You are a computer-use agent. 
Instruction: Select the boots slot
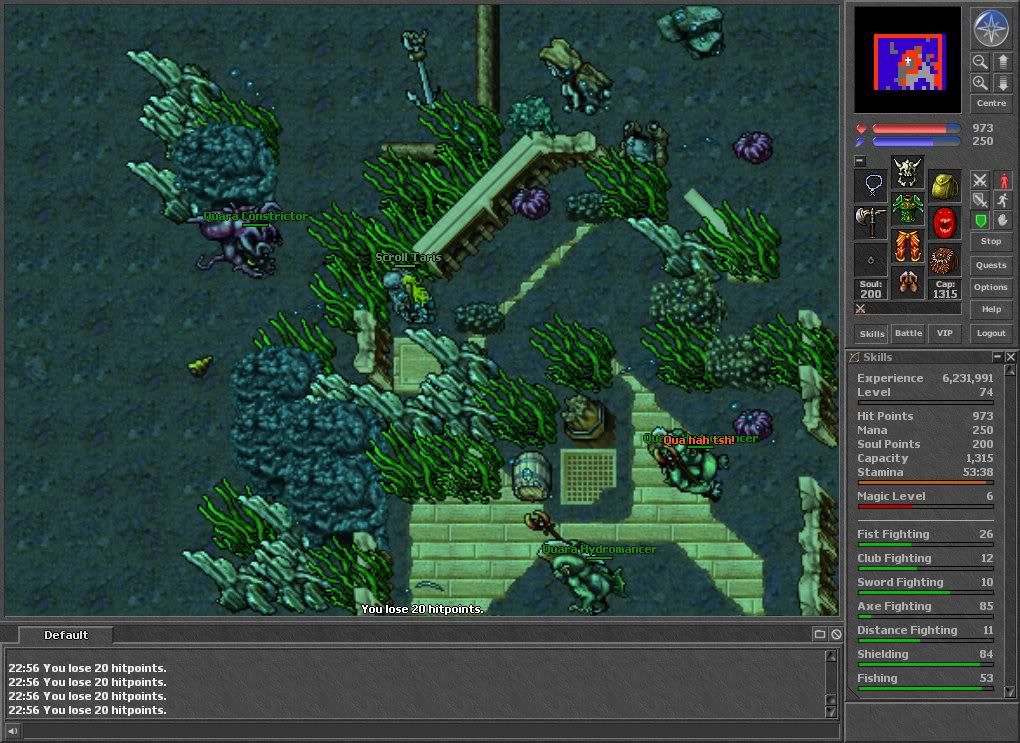click(907, 282)
